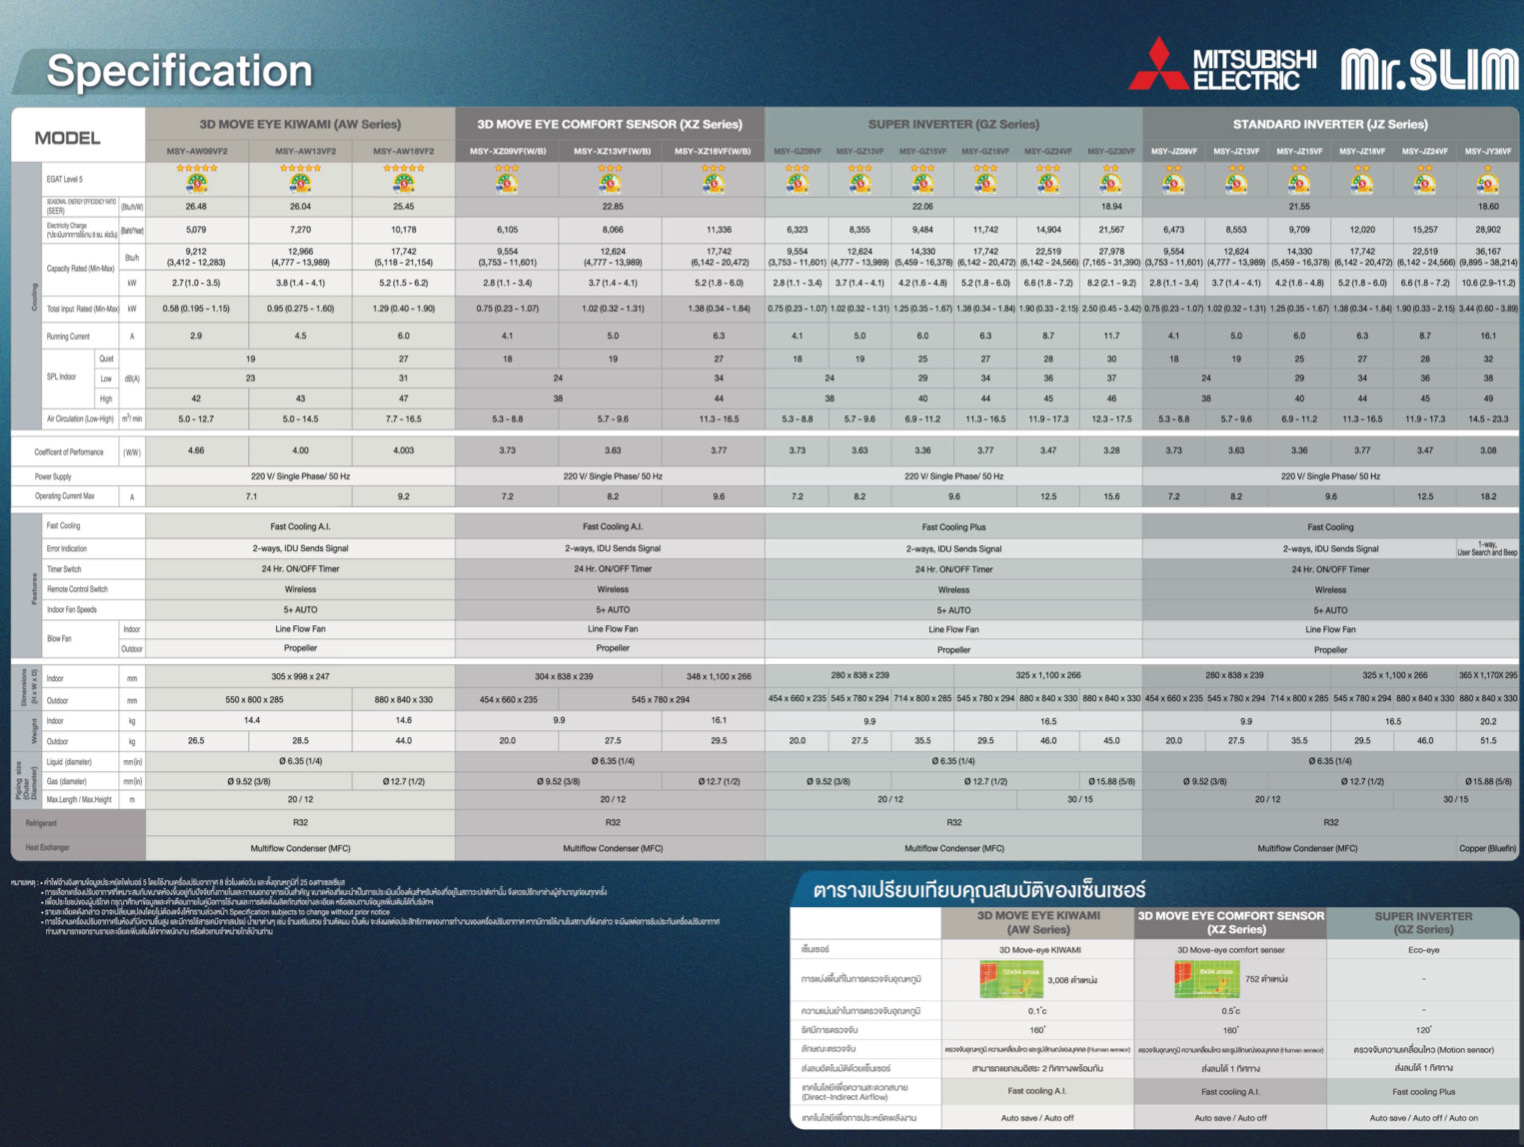Click the EGAT badge under MSY-XZ13VF(W/B)

tap(610, 183)
